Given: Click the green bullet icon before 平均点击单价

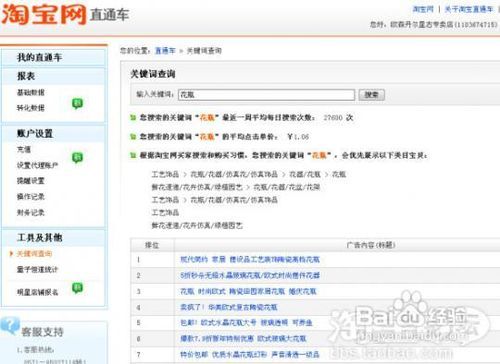Looking at the screenshot, I should (x=133, y=137).
